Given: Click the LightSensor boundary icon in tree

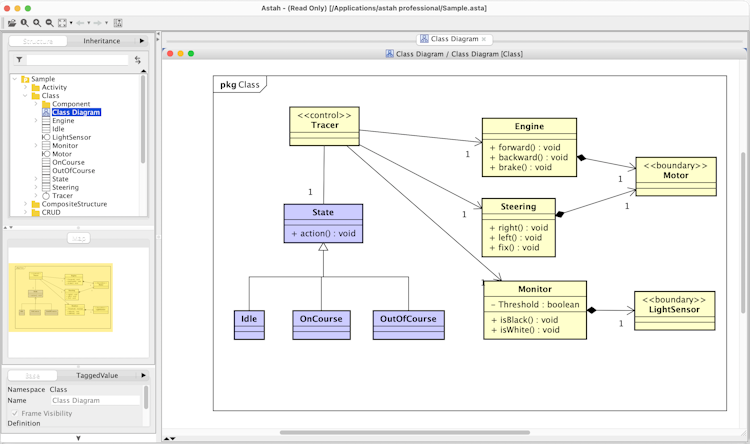Looking at the screenshot, I should tap(46, 137).
